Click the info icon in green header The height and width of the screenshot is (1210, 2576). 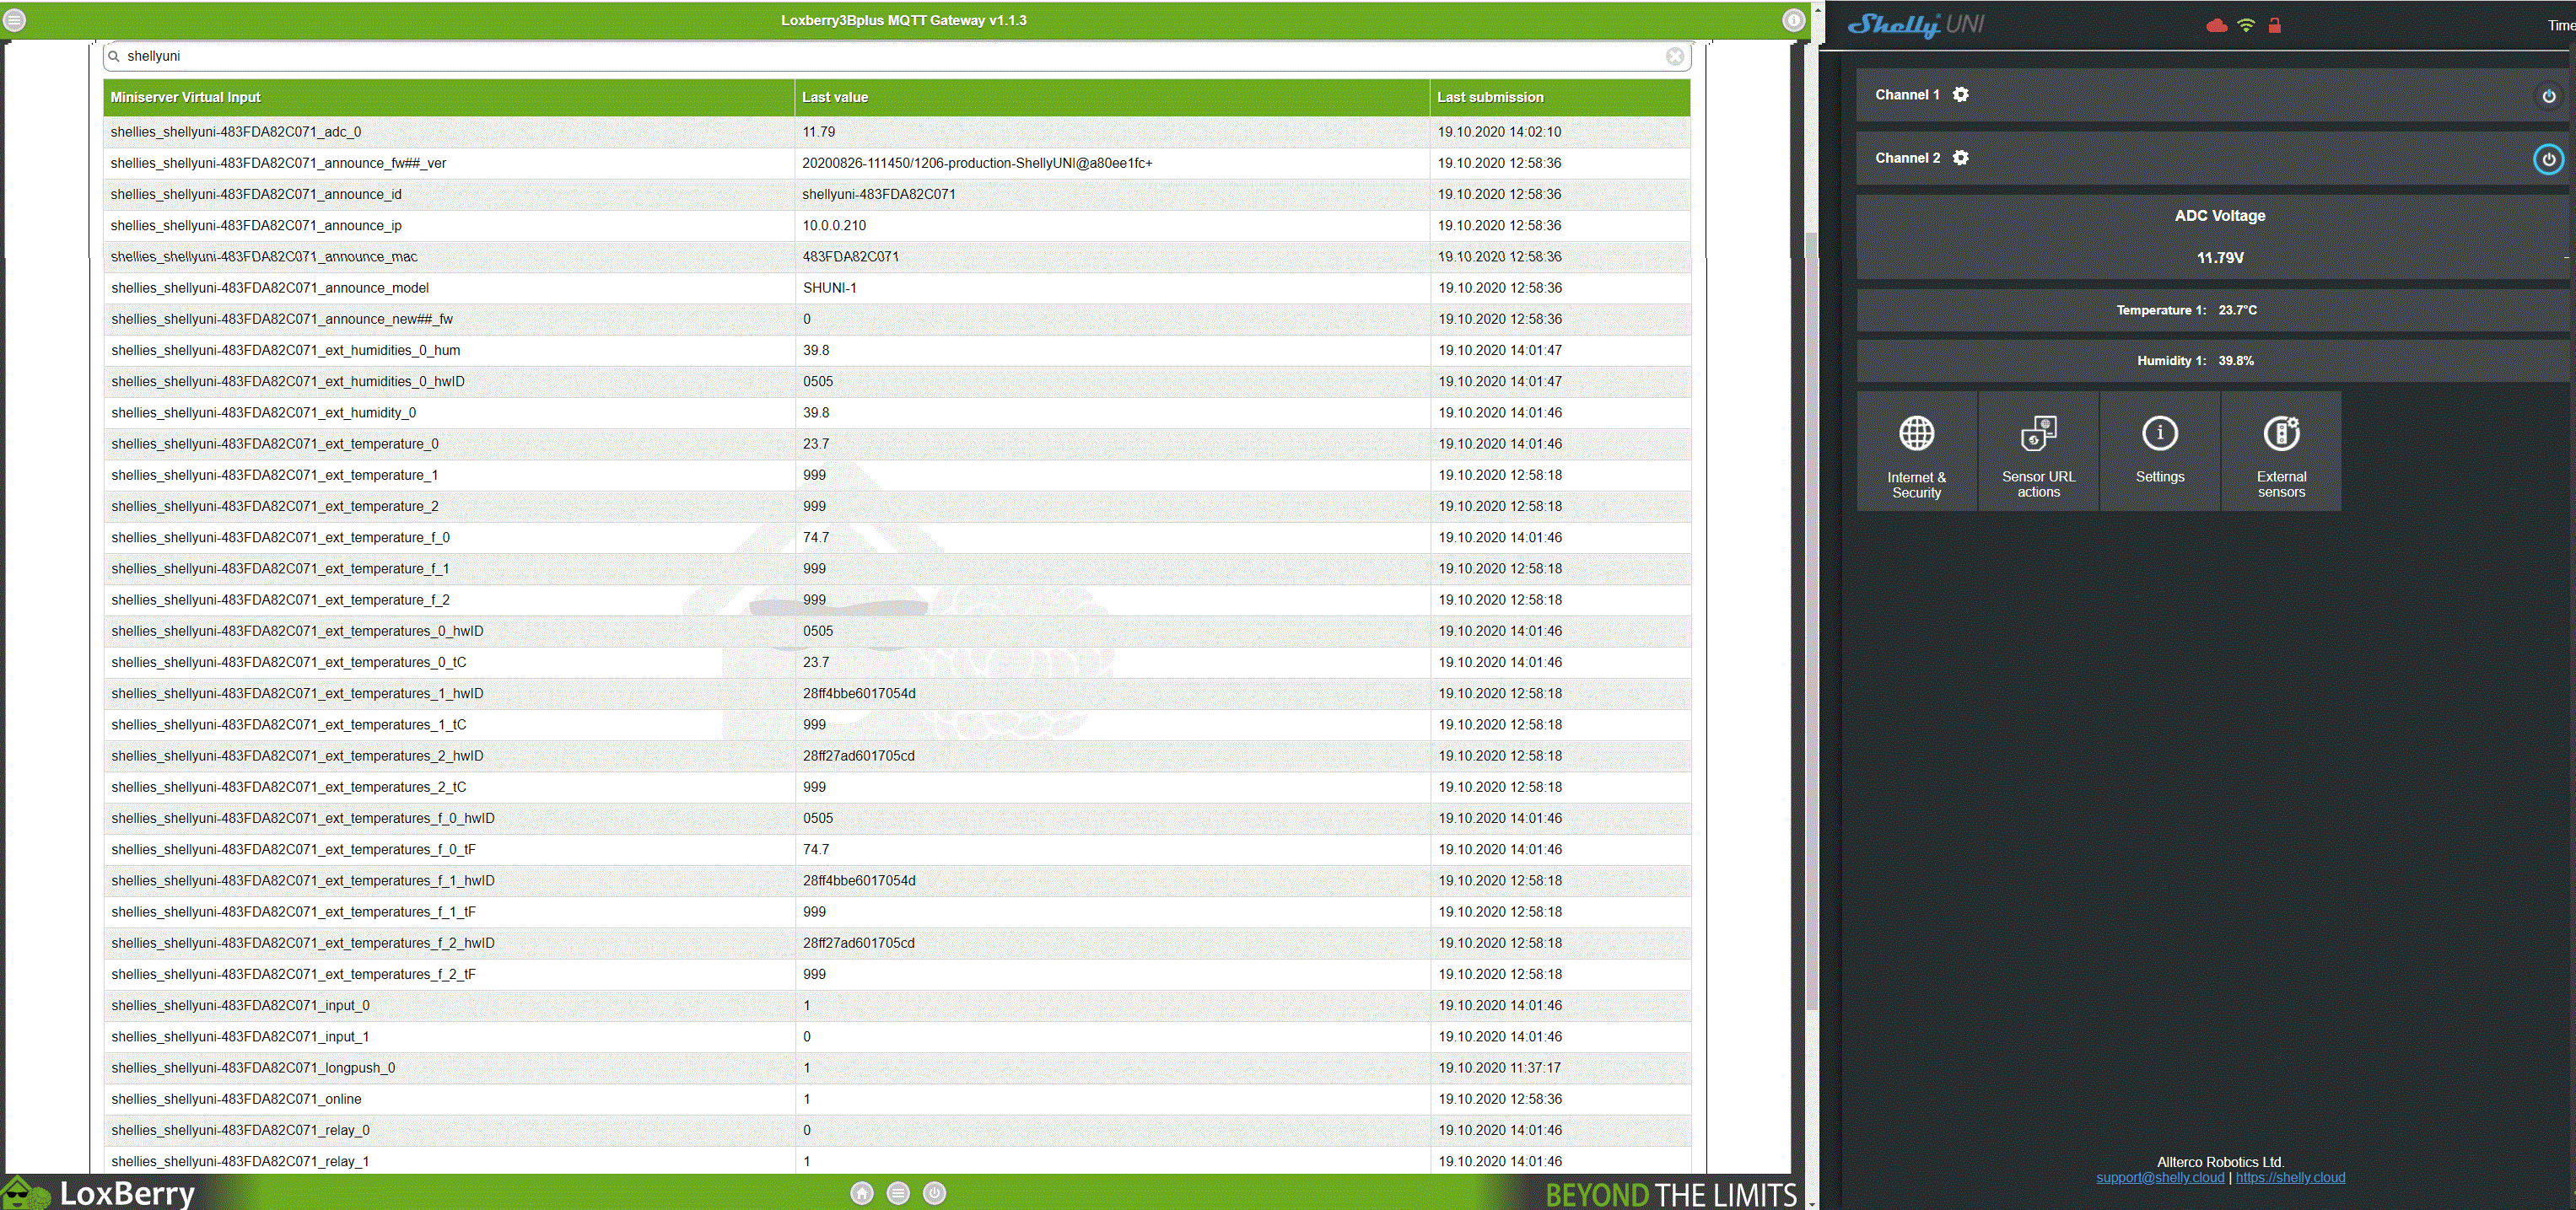[x=1793, y=20]
